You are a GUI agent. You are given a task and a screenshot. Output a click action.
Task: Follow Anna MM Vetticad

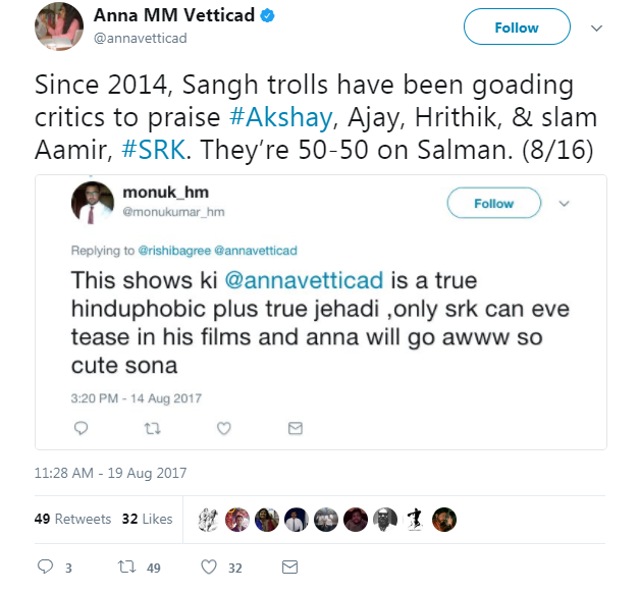(x=517, y=27)
